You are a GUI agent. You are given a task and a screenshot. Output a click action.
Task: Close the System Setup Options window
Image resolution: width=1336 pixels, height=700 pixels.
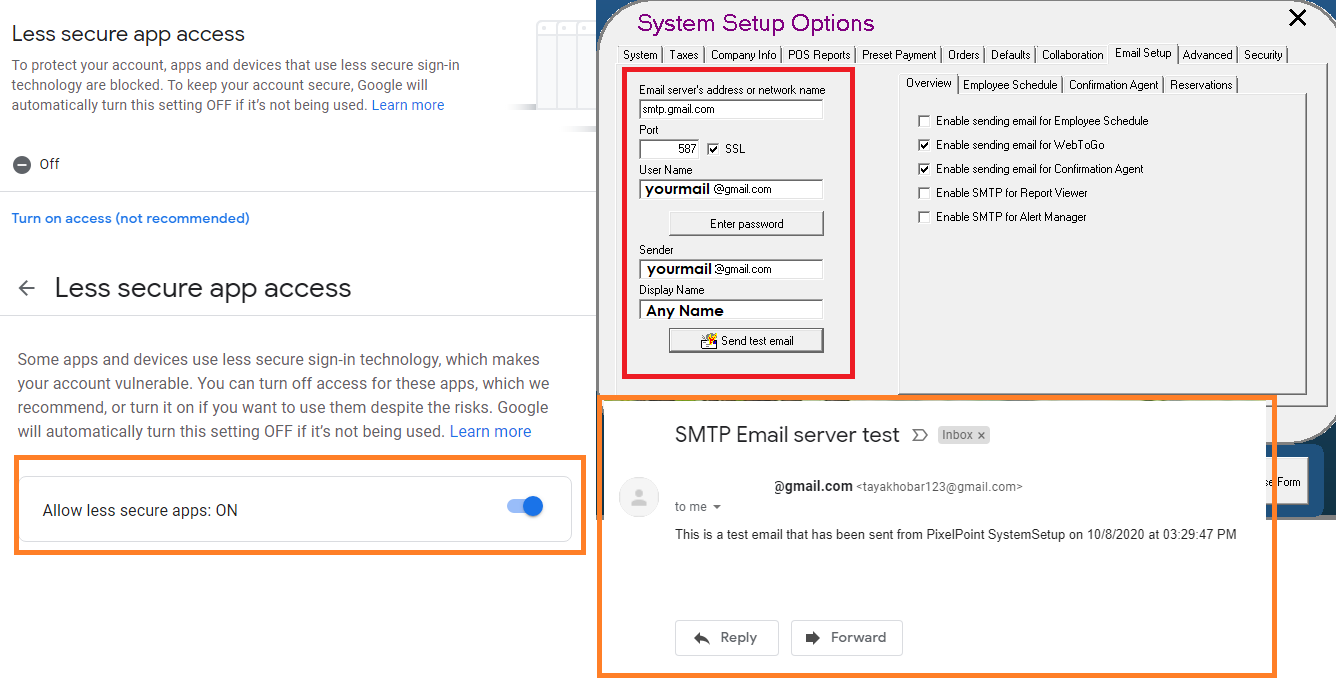pyautogui.click(x=1297, y=18)
